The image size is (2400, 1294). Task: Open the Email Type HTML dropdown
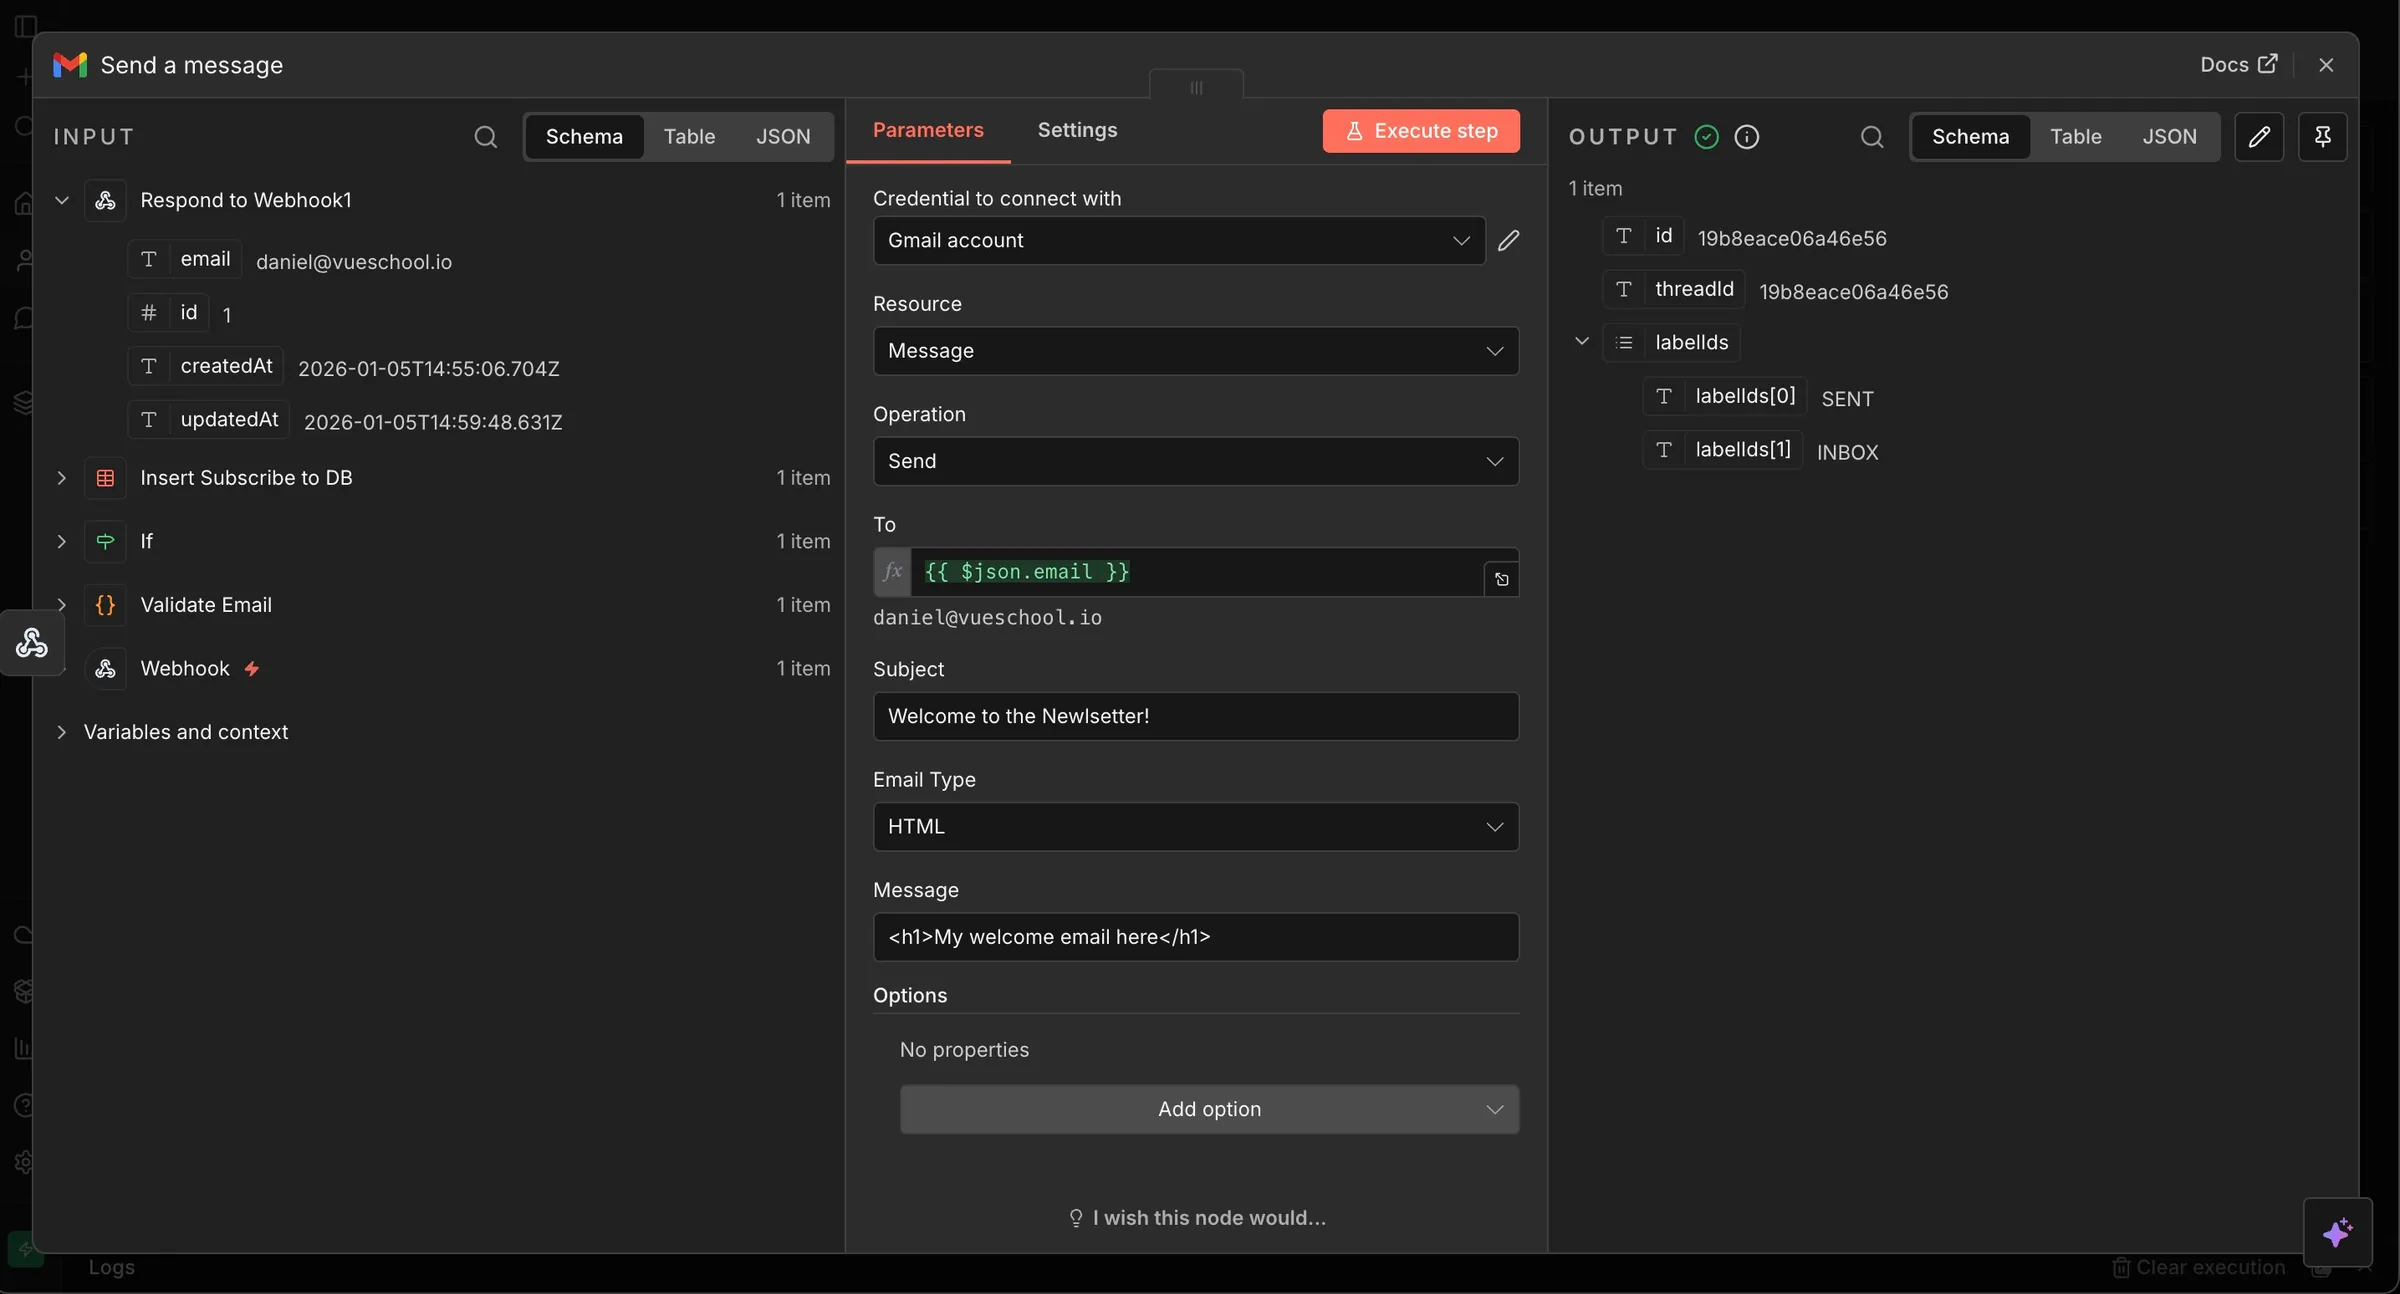1196,827
